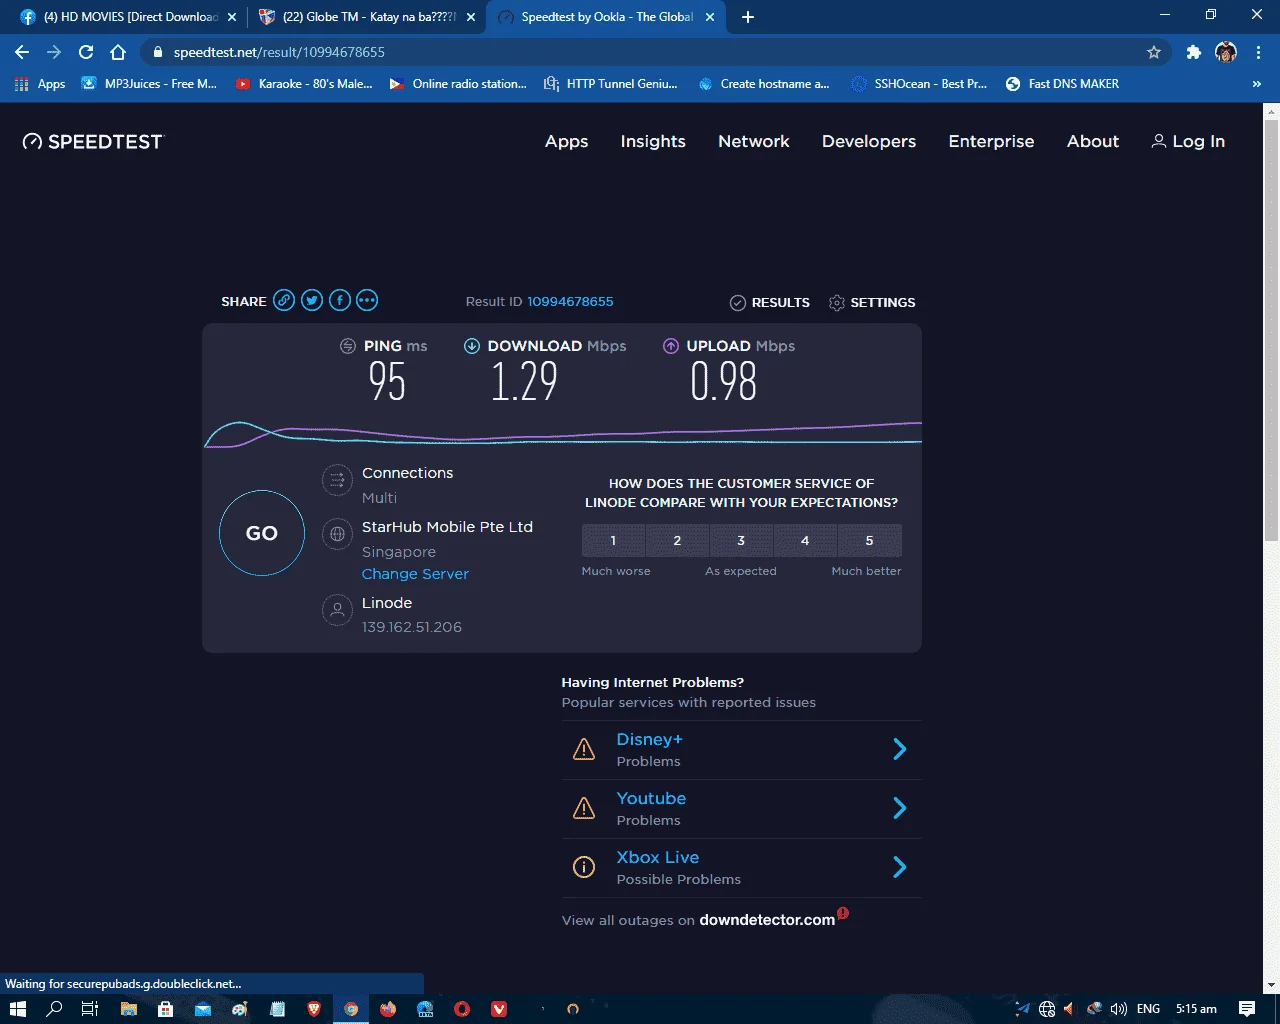Click the share link icon
This screenshot has width=1280, height=1024.
pos(284,300)
